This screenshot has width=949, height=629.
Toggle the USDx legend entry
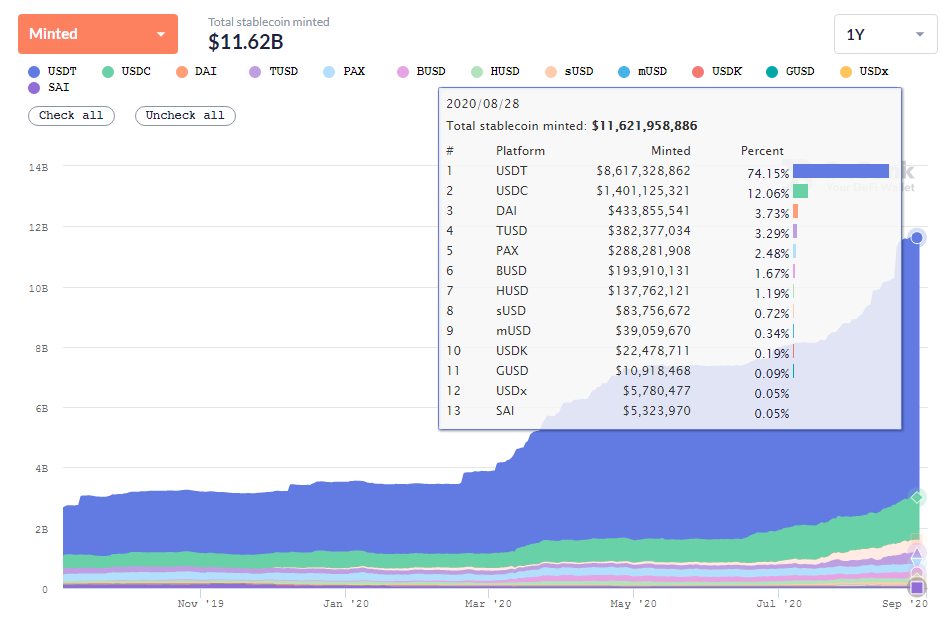point(864,71)
